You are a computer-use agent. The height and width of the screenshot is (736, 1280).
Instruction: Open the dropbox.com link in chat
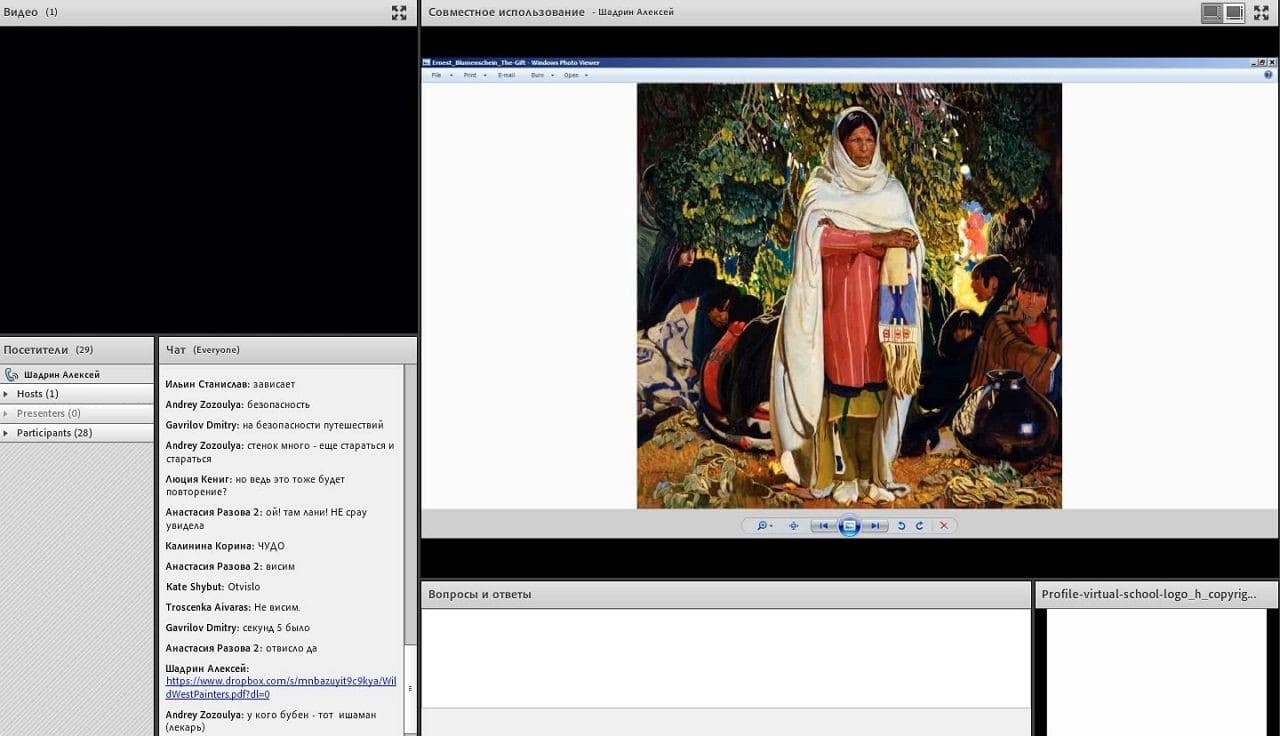[281, 688]
